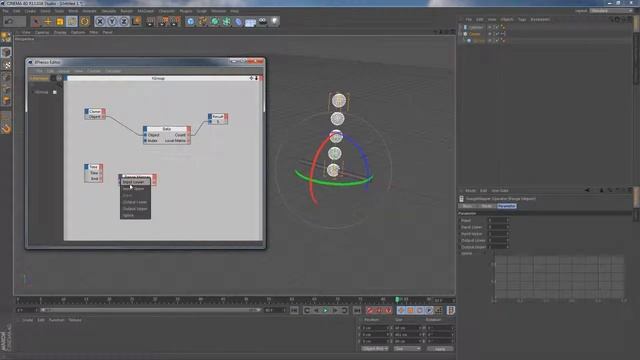Open the spline pen object palette
Screen dimensions: 640x360
[x=202, y=21]
